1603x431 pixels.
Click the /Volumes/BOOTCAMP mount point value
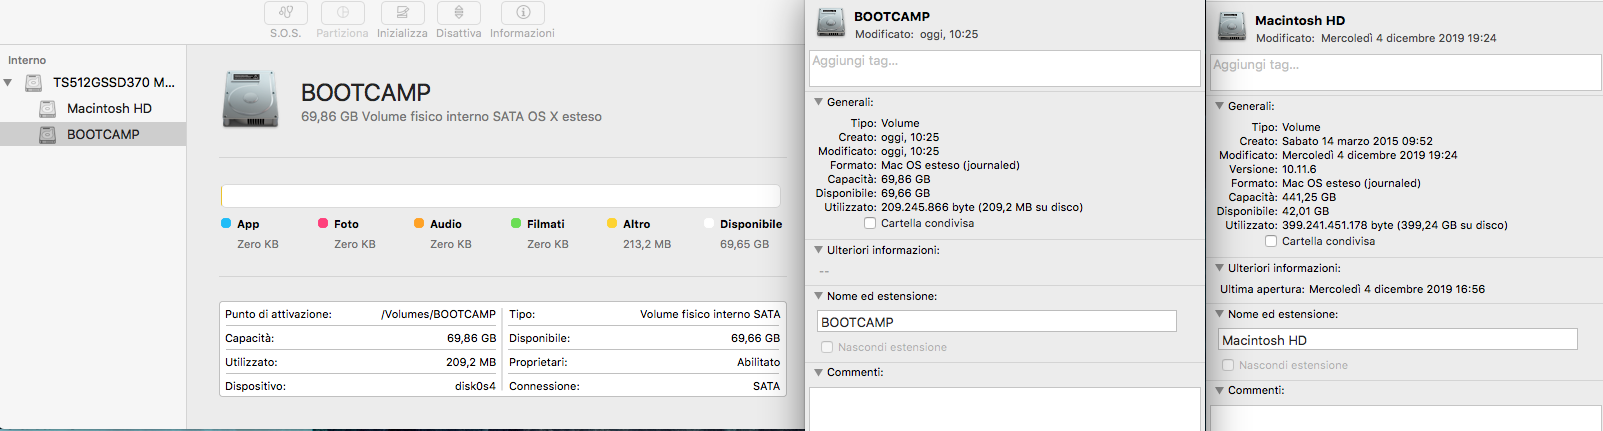(x=438, y=314)
